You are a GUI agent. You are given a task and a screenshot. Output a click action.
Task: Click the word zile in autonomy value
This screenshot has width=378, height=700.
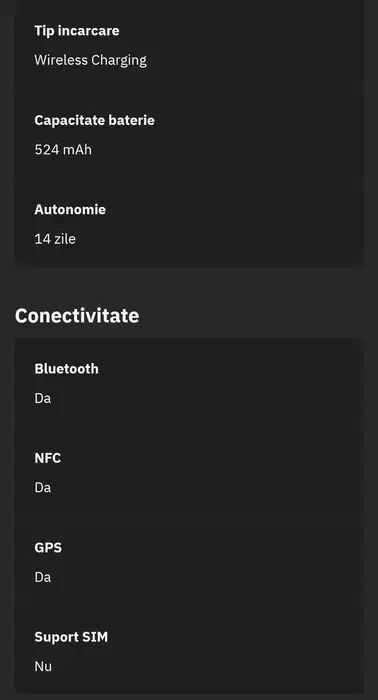[65, 239]
